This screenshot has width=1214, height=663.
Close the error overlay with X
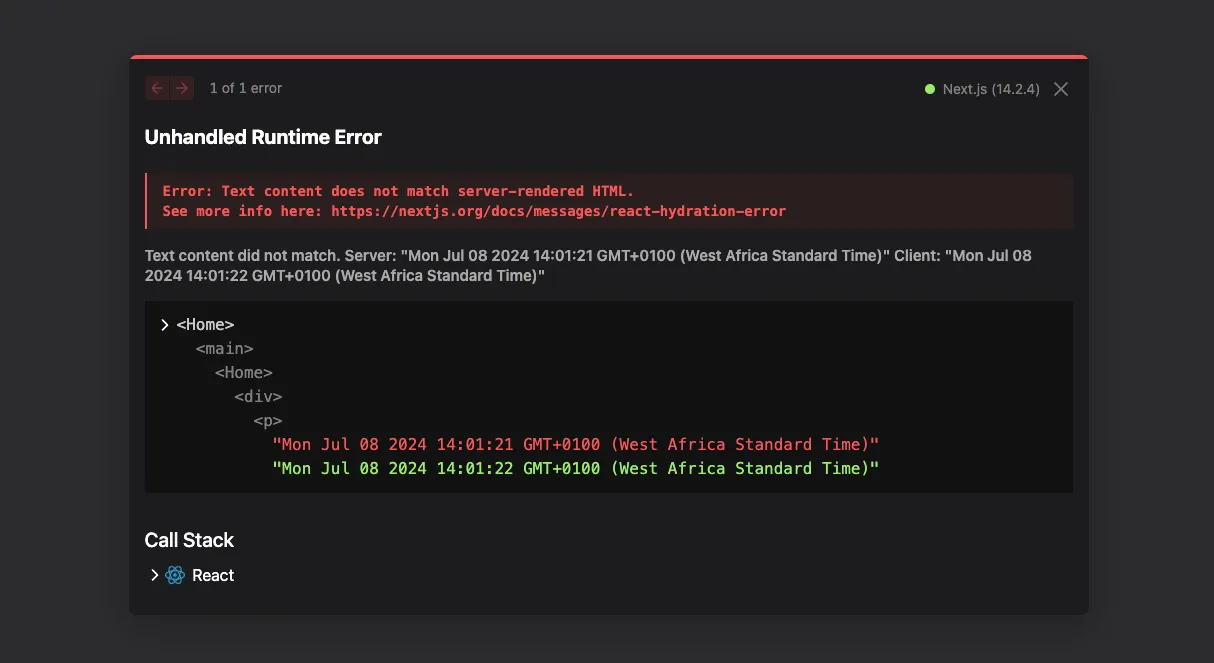tap(1061, 89)
